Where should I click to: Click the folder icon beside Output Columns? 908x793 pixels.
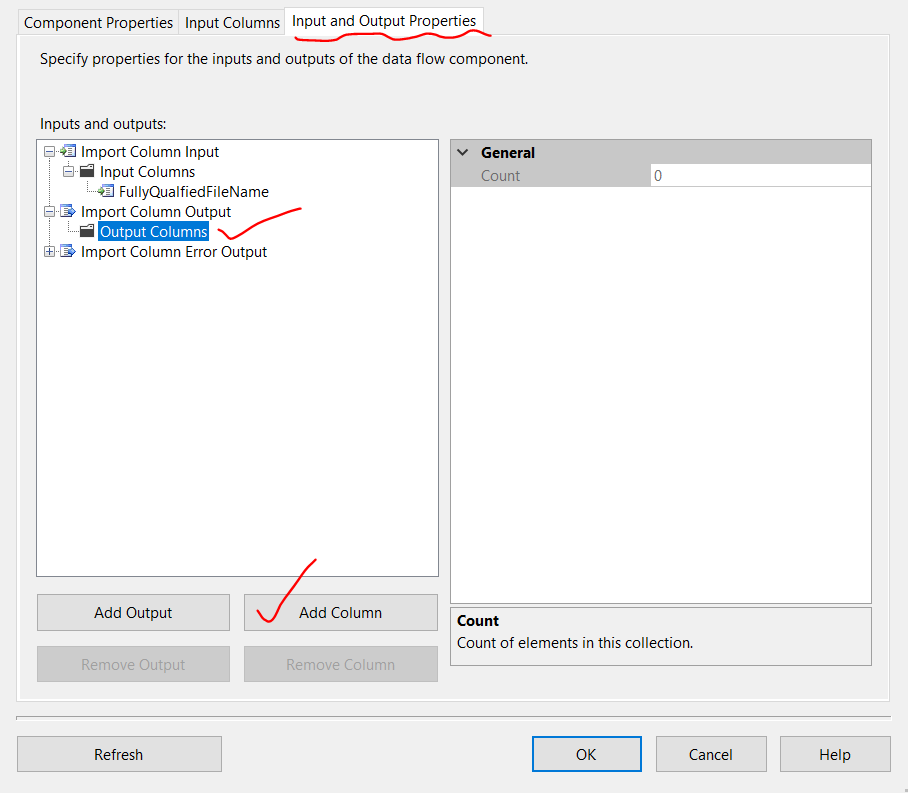[x=86, y=231]
